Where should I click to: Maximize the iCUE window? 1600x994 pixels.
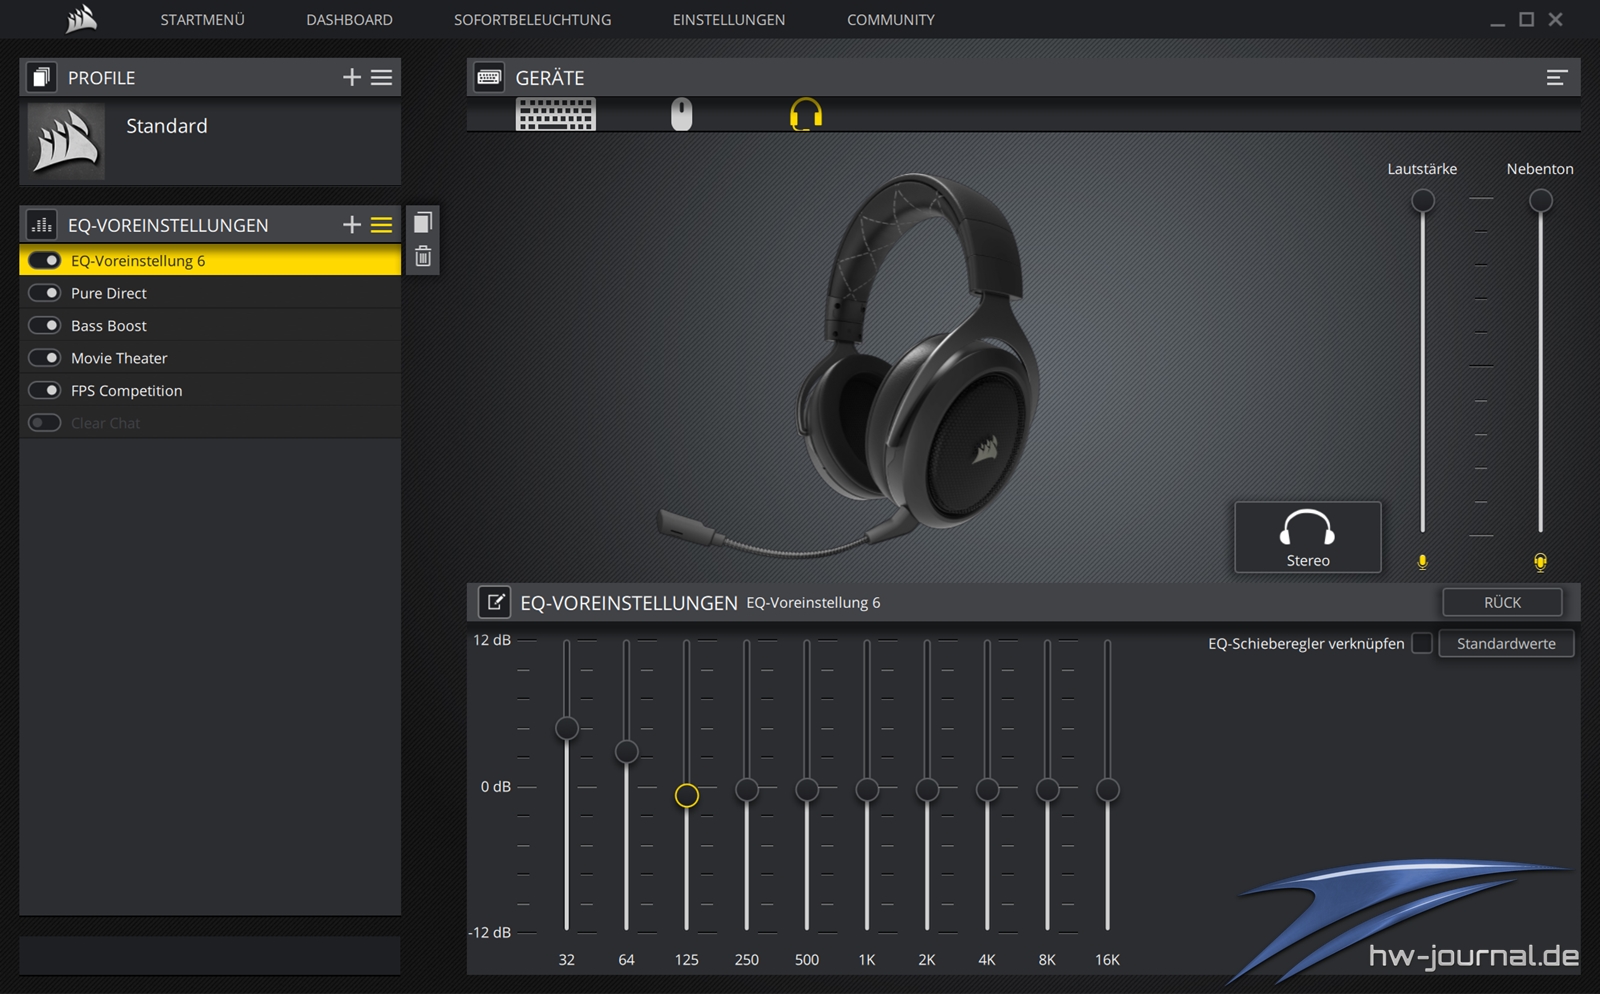pyautogui.click(x=1526, y=19)
